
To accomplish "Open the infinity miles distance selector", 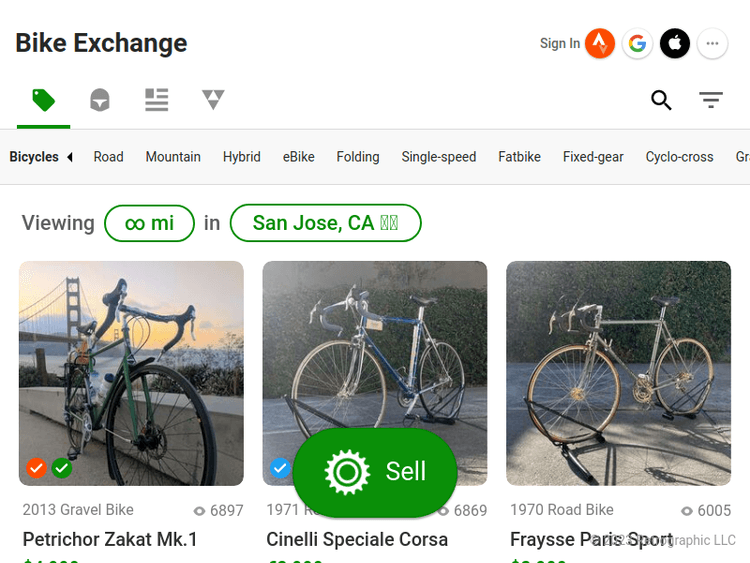I will pyautogui.click(x=149, y=223).
